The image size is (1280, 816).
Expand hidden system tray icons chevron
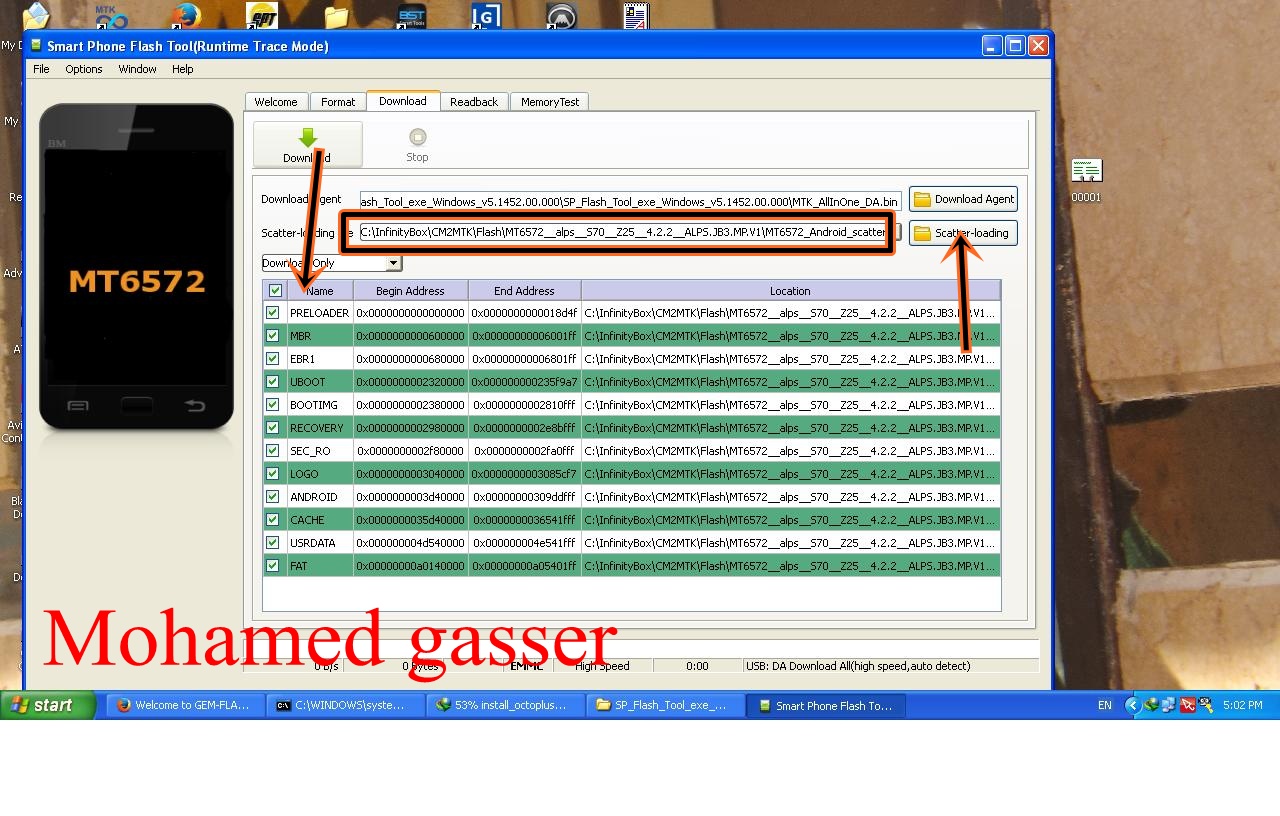[1132, 705]
